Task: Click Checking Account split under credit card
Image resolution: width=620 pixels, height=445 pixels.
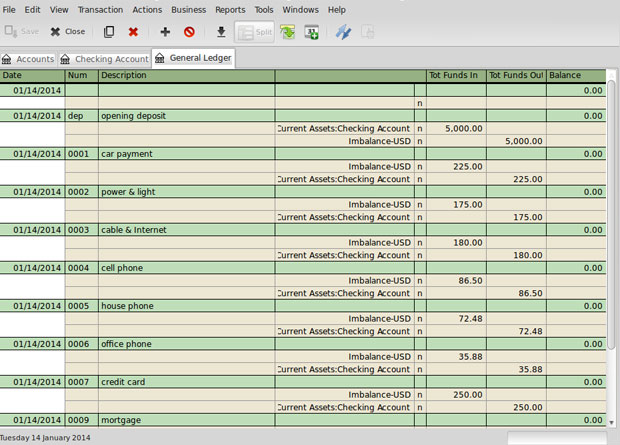Action: tap(345, 407)
